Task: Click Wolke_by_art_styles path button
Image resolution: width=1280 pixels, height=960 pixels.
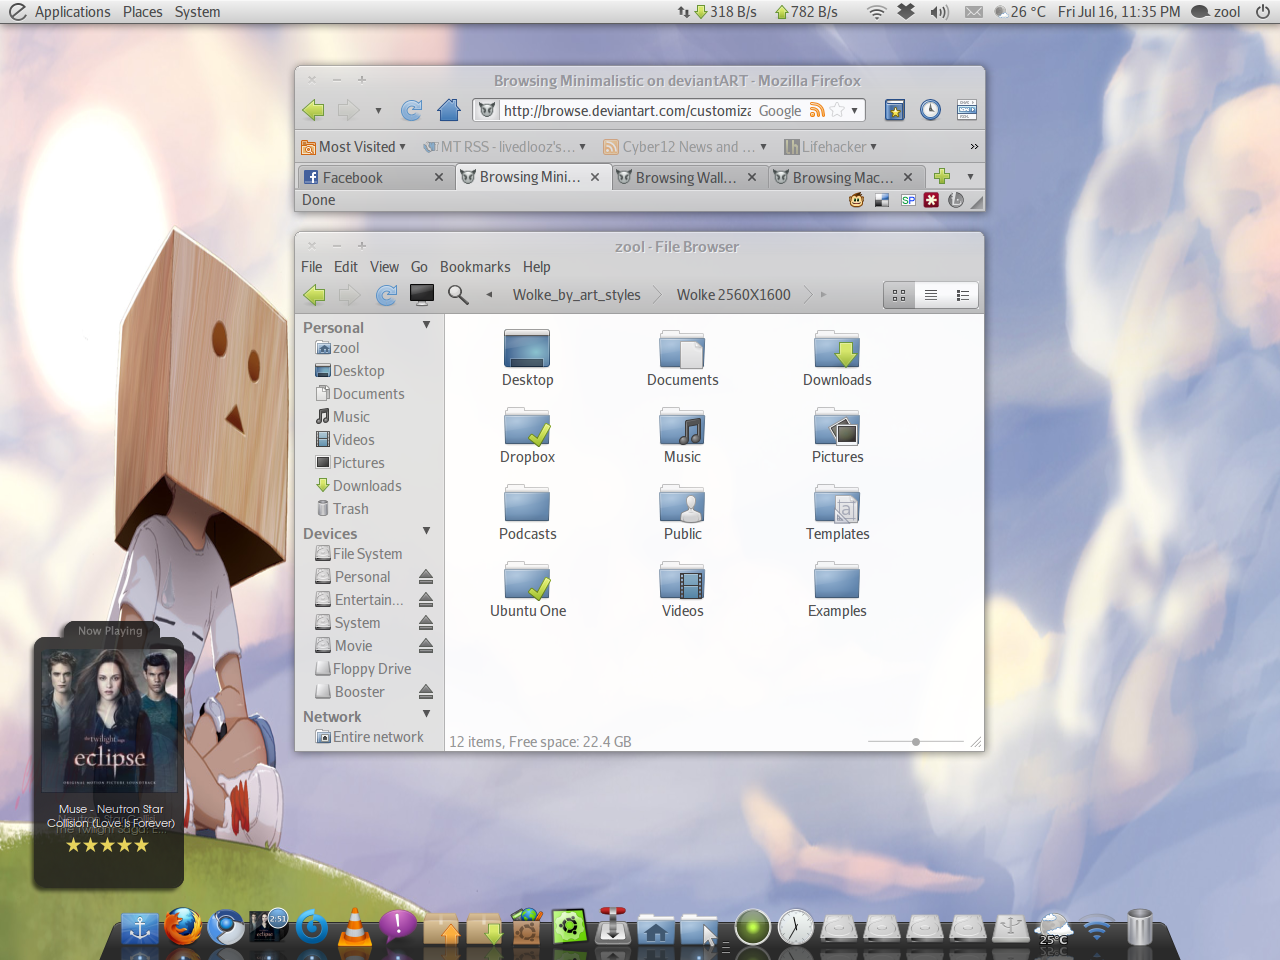Action: (x=577, y=295)
